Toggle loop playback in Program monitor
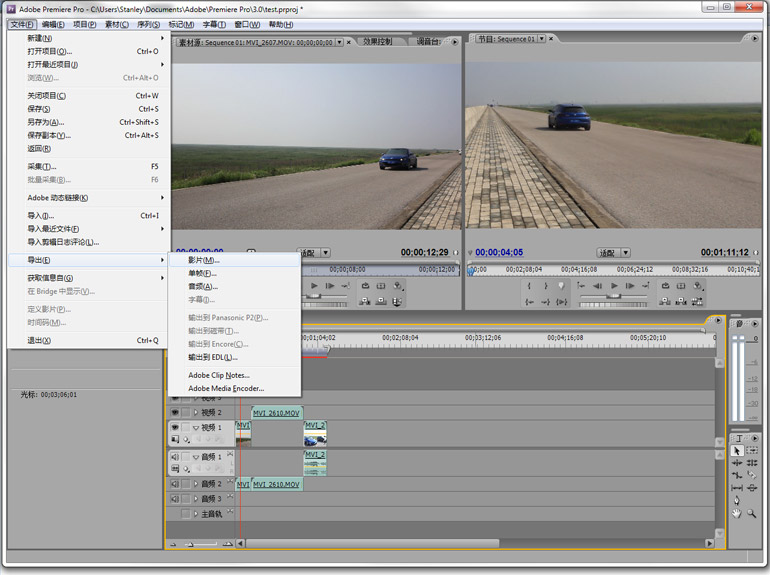Image resolution: width=770 pixels, height=575 pixels. point(665,286)
